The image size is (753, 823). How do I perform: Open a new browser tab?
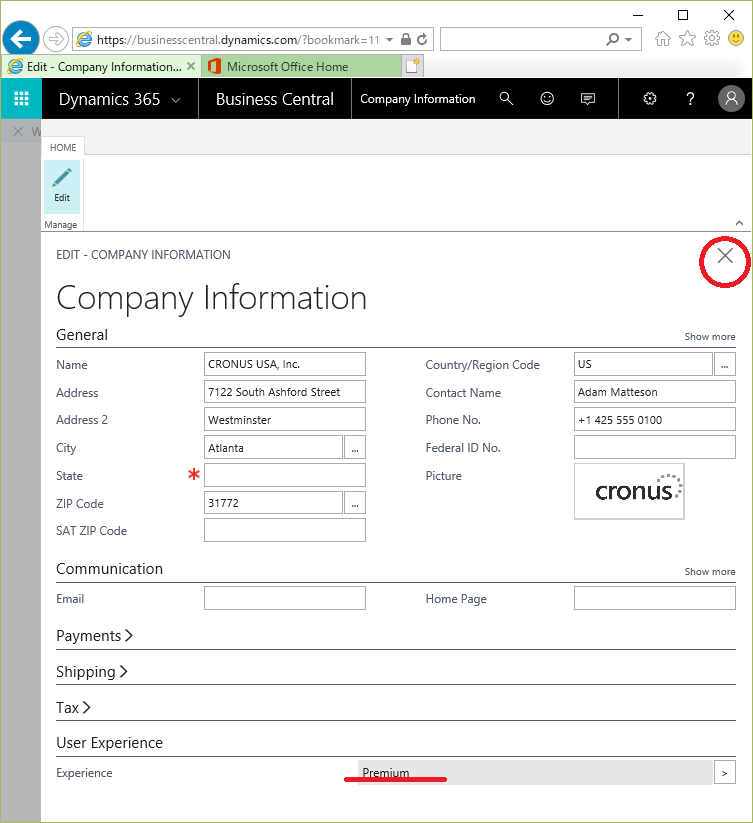[x=412, y=66]
